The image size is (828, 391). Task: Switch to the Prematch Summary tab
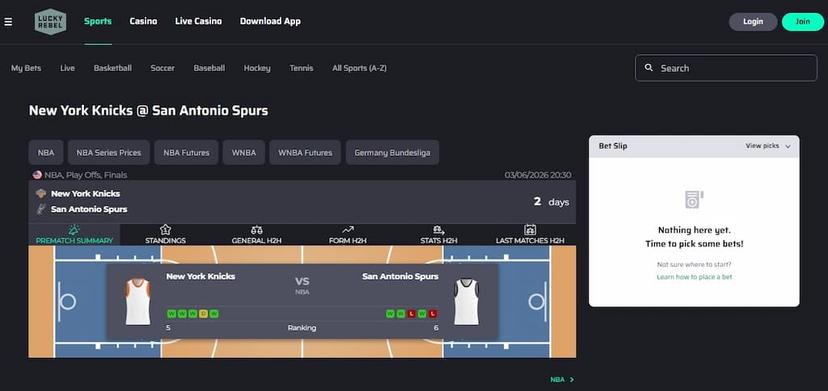74,235
